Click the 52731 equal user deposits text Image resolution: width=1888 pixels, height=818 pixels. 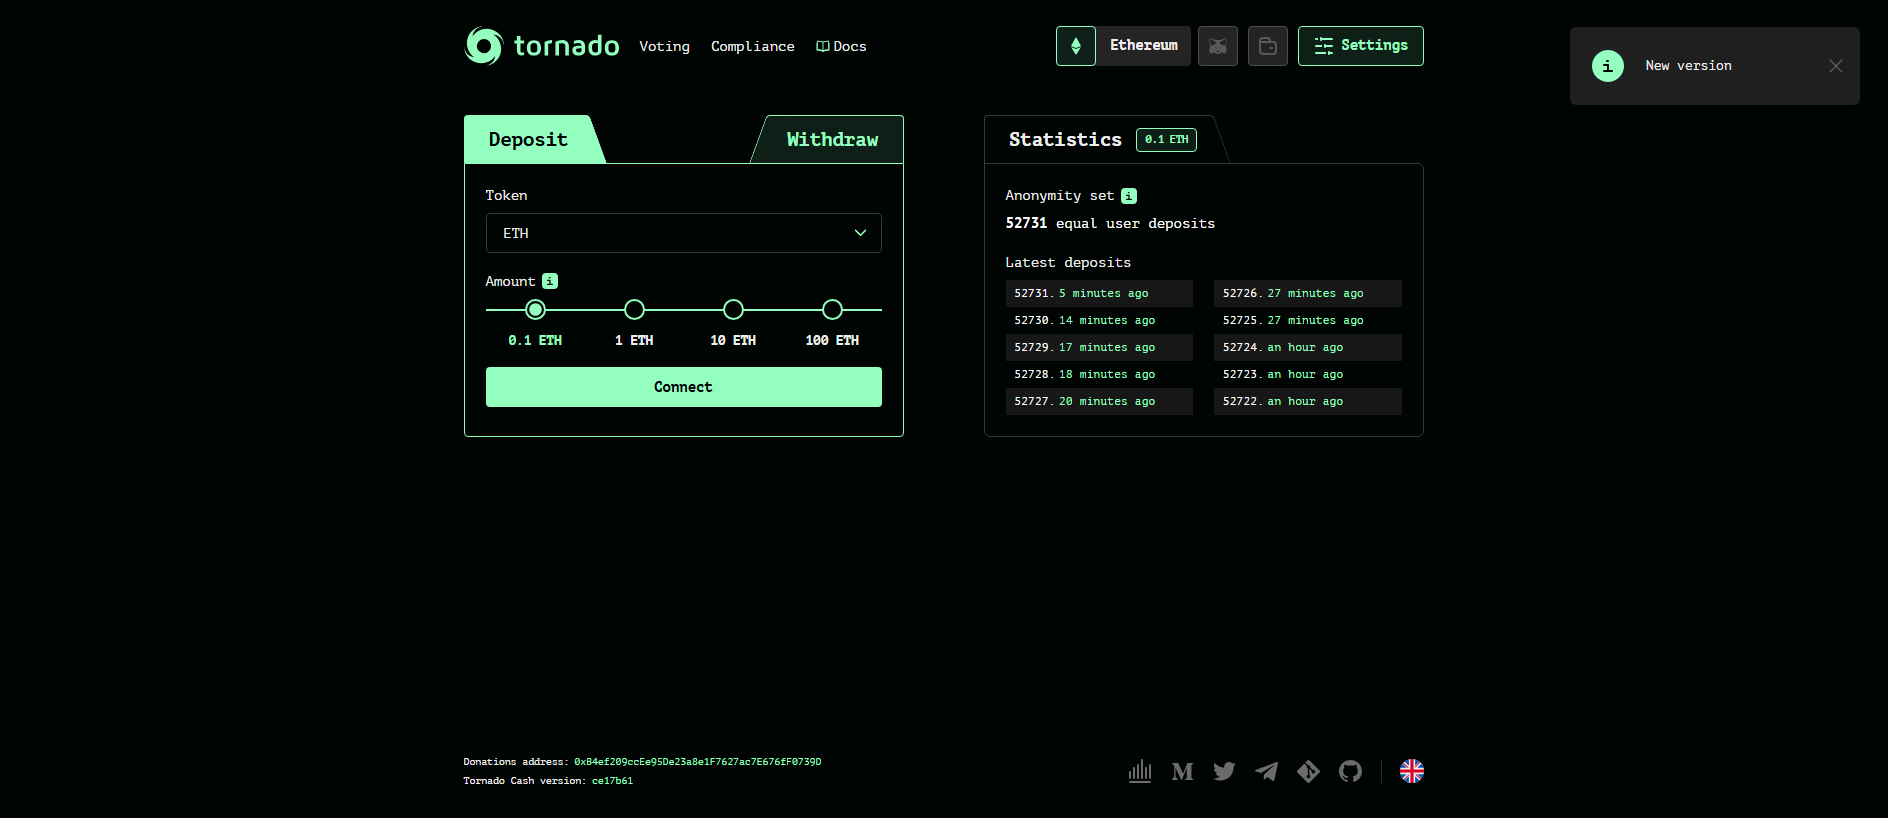coord(1110,224)
